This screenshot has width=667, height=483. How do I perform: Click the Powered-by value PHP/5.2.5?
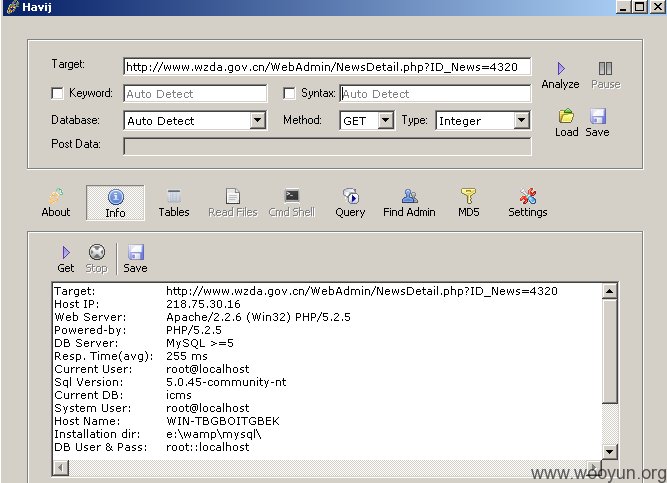194,330
